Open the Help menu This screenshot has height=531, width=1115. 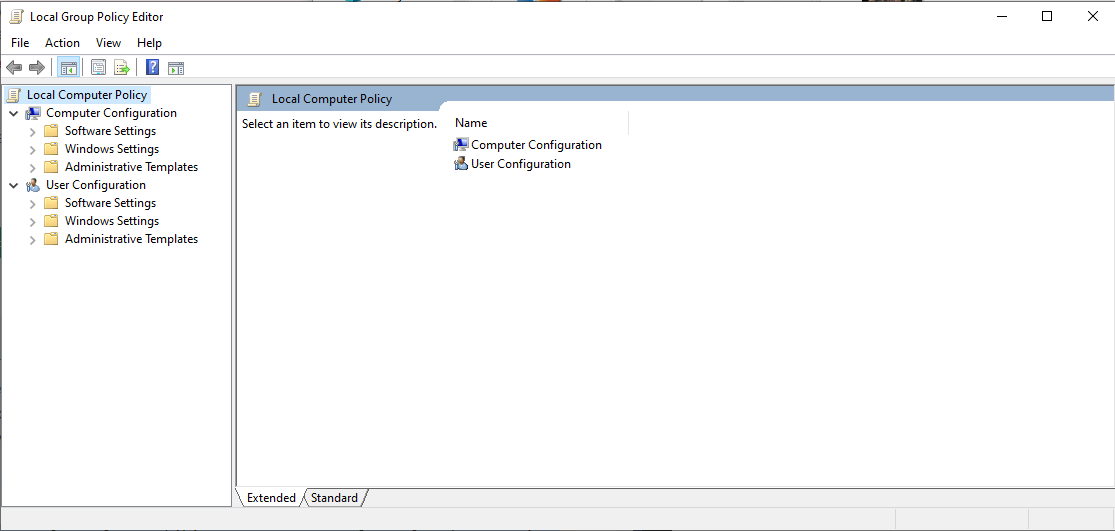pos(149,43)
